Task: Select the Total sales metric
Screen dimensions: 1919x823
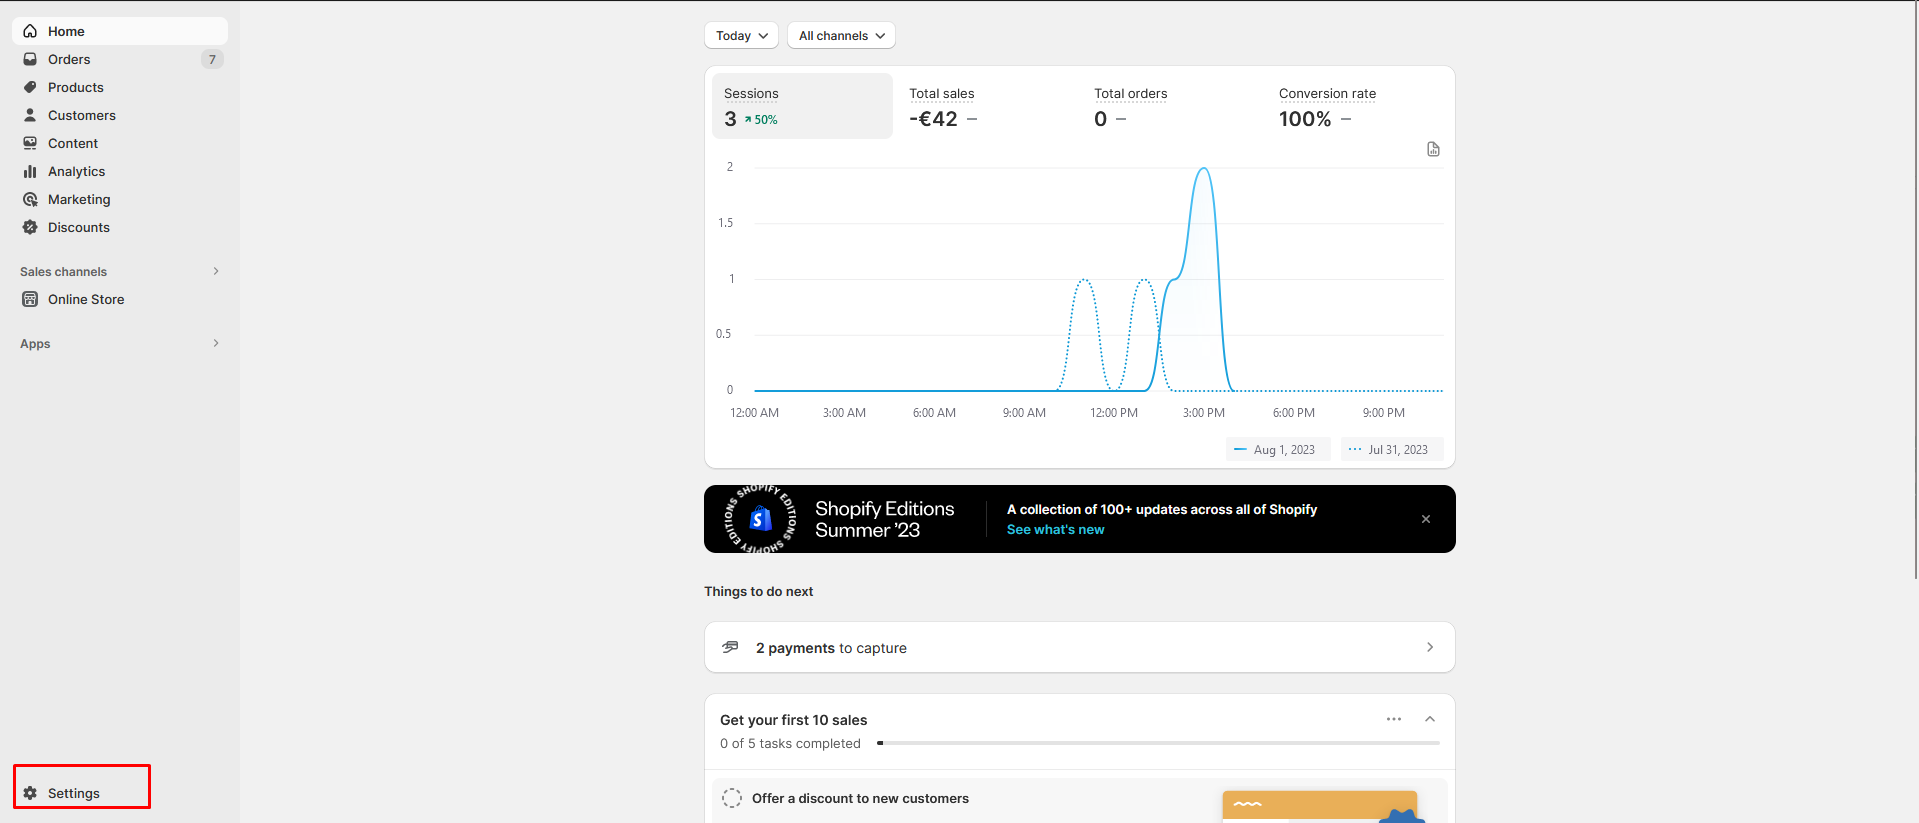Action: (987, 106)
